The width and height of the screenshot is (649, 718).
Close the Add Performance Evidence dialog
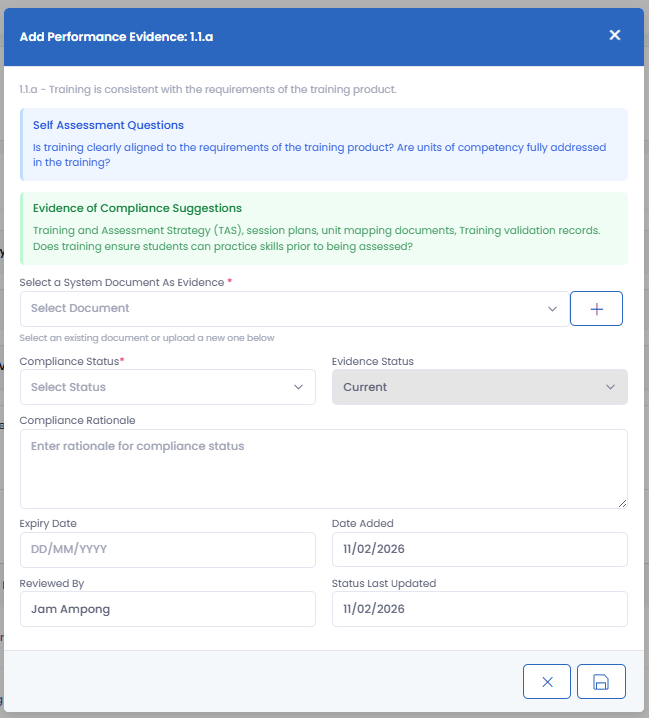pyautogui.click(x=615, y=36)
